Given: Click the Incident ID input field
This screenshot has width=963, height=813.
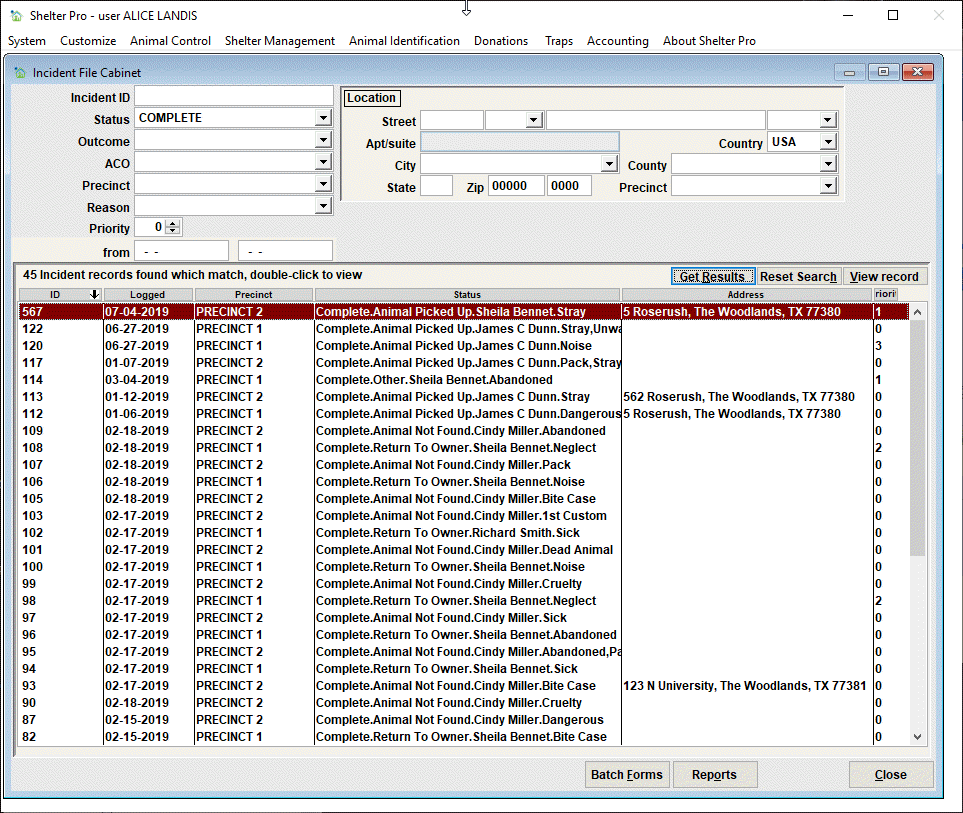Looking at the screenshot, I should 233,96.
